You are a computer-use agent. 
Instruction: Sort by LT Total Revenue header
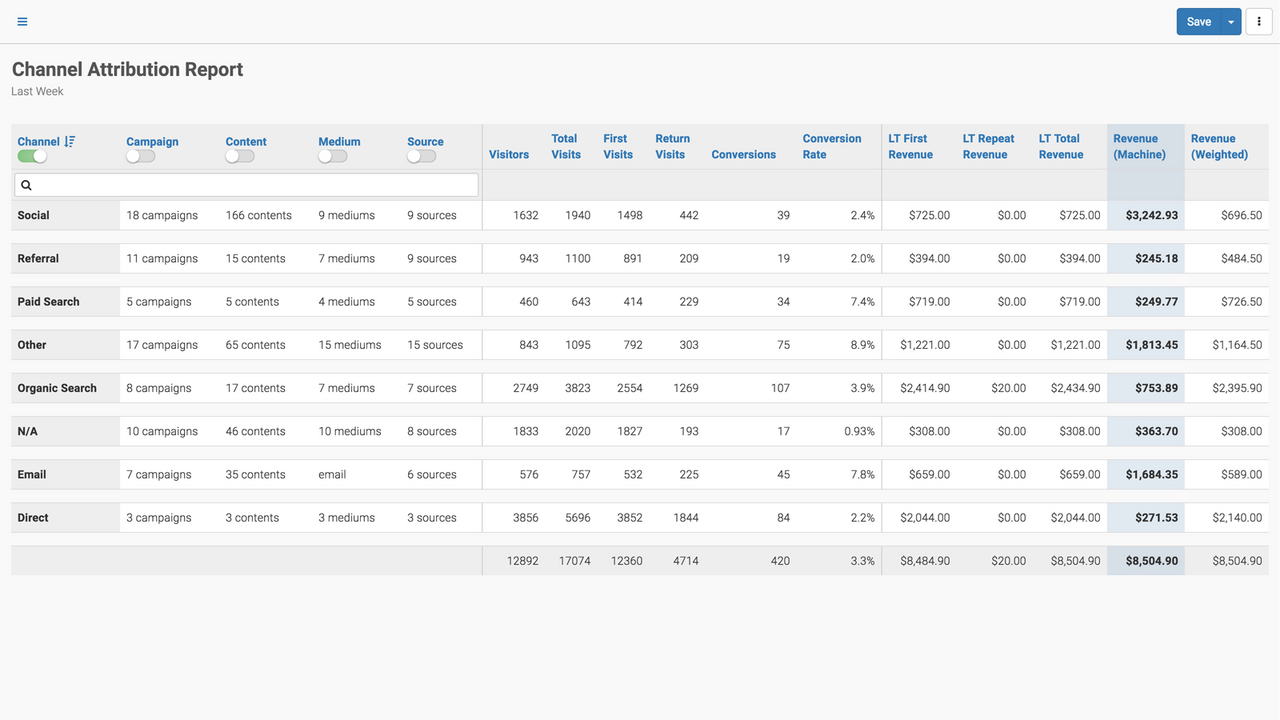coord(1061,147)
